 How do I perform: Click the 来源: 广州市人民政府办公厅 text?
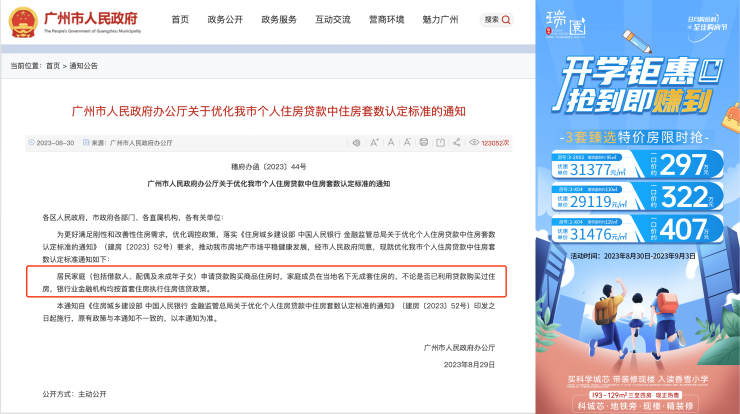tap(132, 143)
